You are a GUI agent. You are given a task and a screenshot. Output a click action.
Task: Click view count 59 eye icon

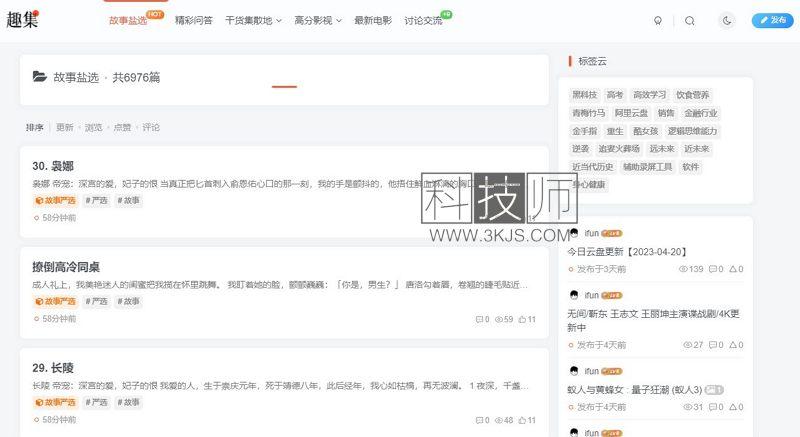[x=499, y=320]
